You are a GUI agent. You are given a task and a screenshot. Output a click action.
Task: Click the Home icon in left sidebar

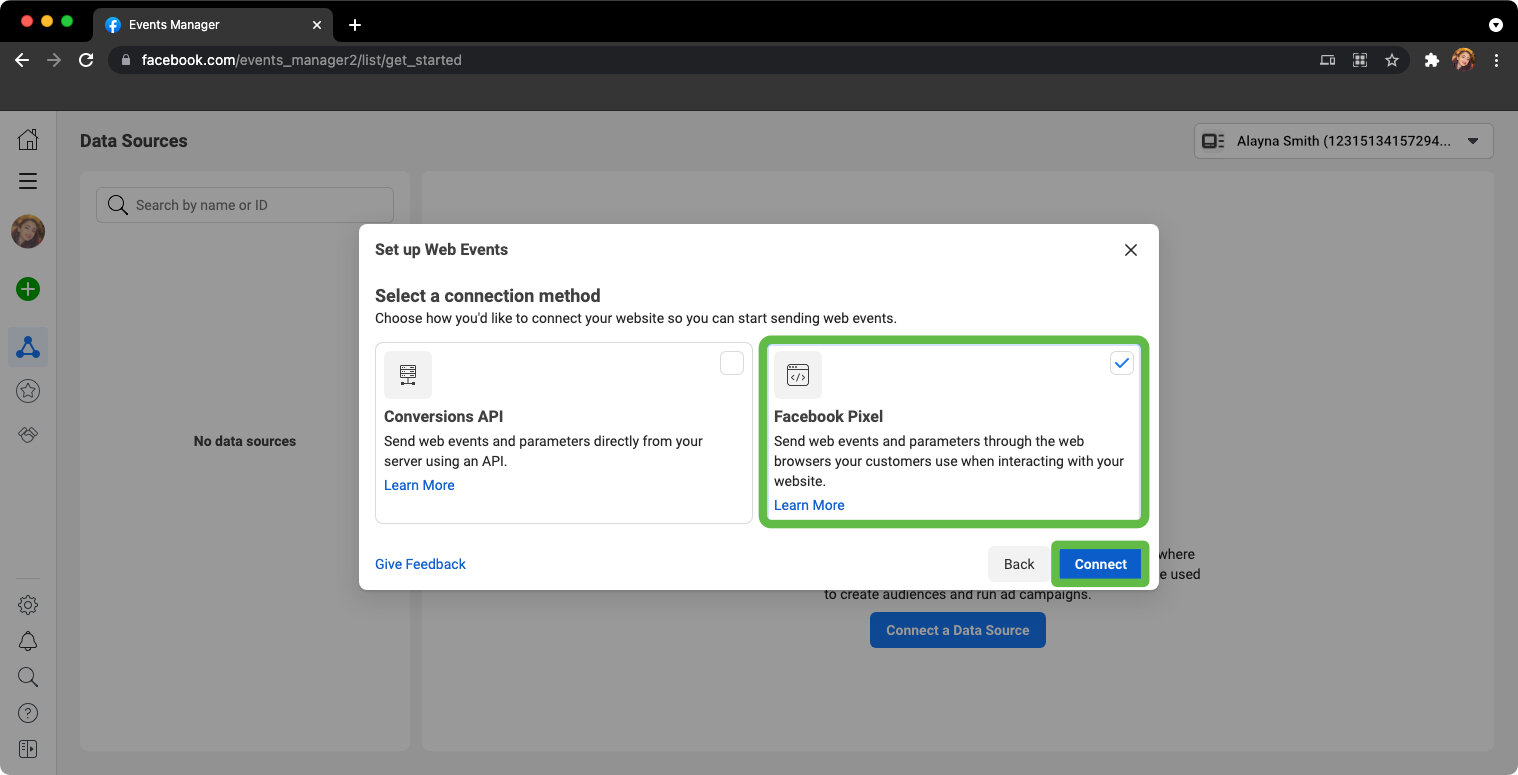click(x=28, y=140)
